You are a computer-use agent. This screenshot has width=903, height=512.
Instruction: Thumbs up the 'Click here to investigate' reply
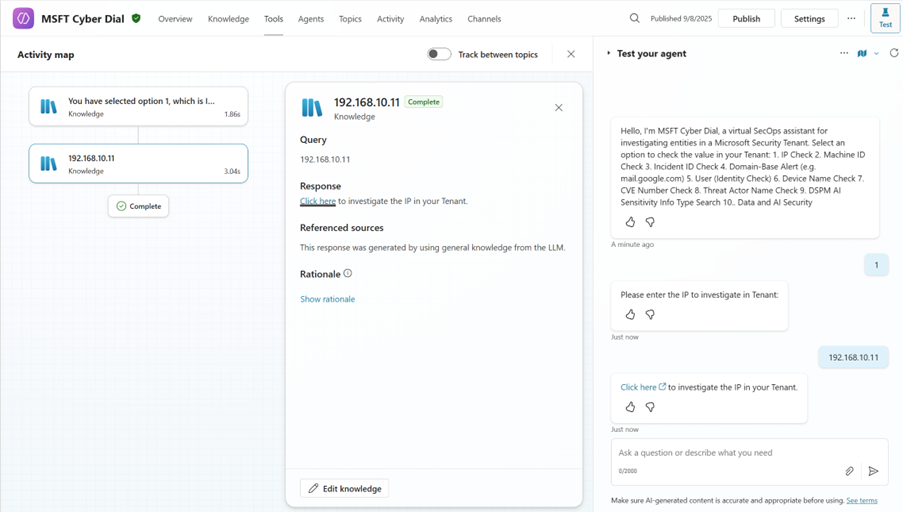pyautogui.click(x=630, y=407)
